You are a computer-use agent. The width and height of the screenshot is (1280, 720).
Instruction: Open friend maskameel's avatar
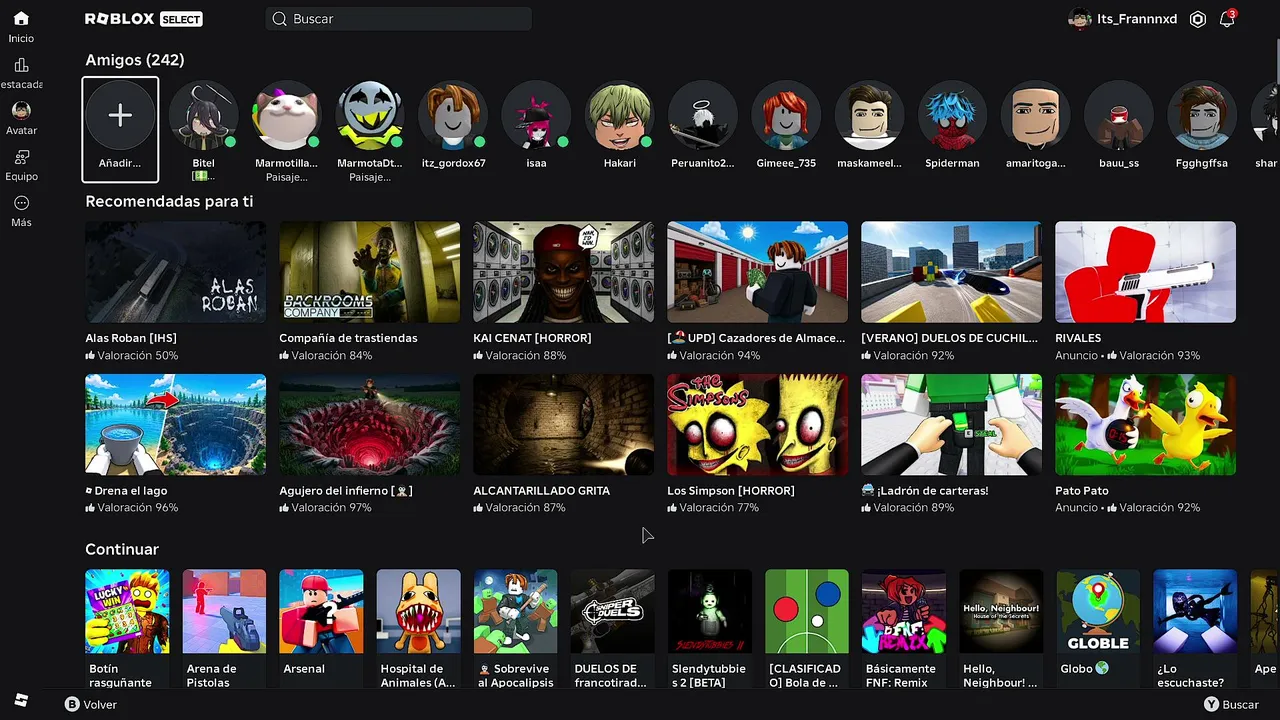point(869,116)
